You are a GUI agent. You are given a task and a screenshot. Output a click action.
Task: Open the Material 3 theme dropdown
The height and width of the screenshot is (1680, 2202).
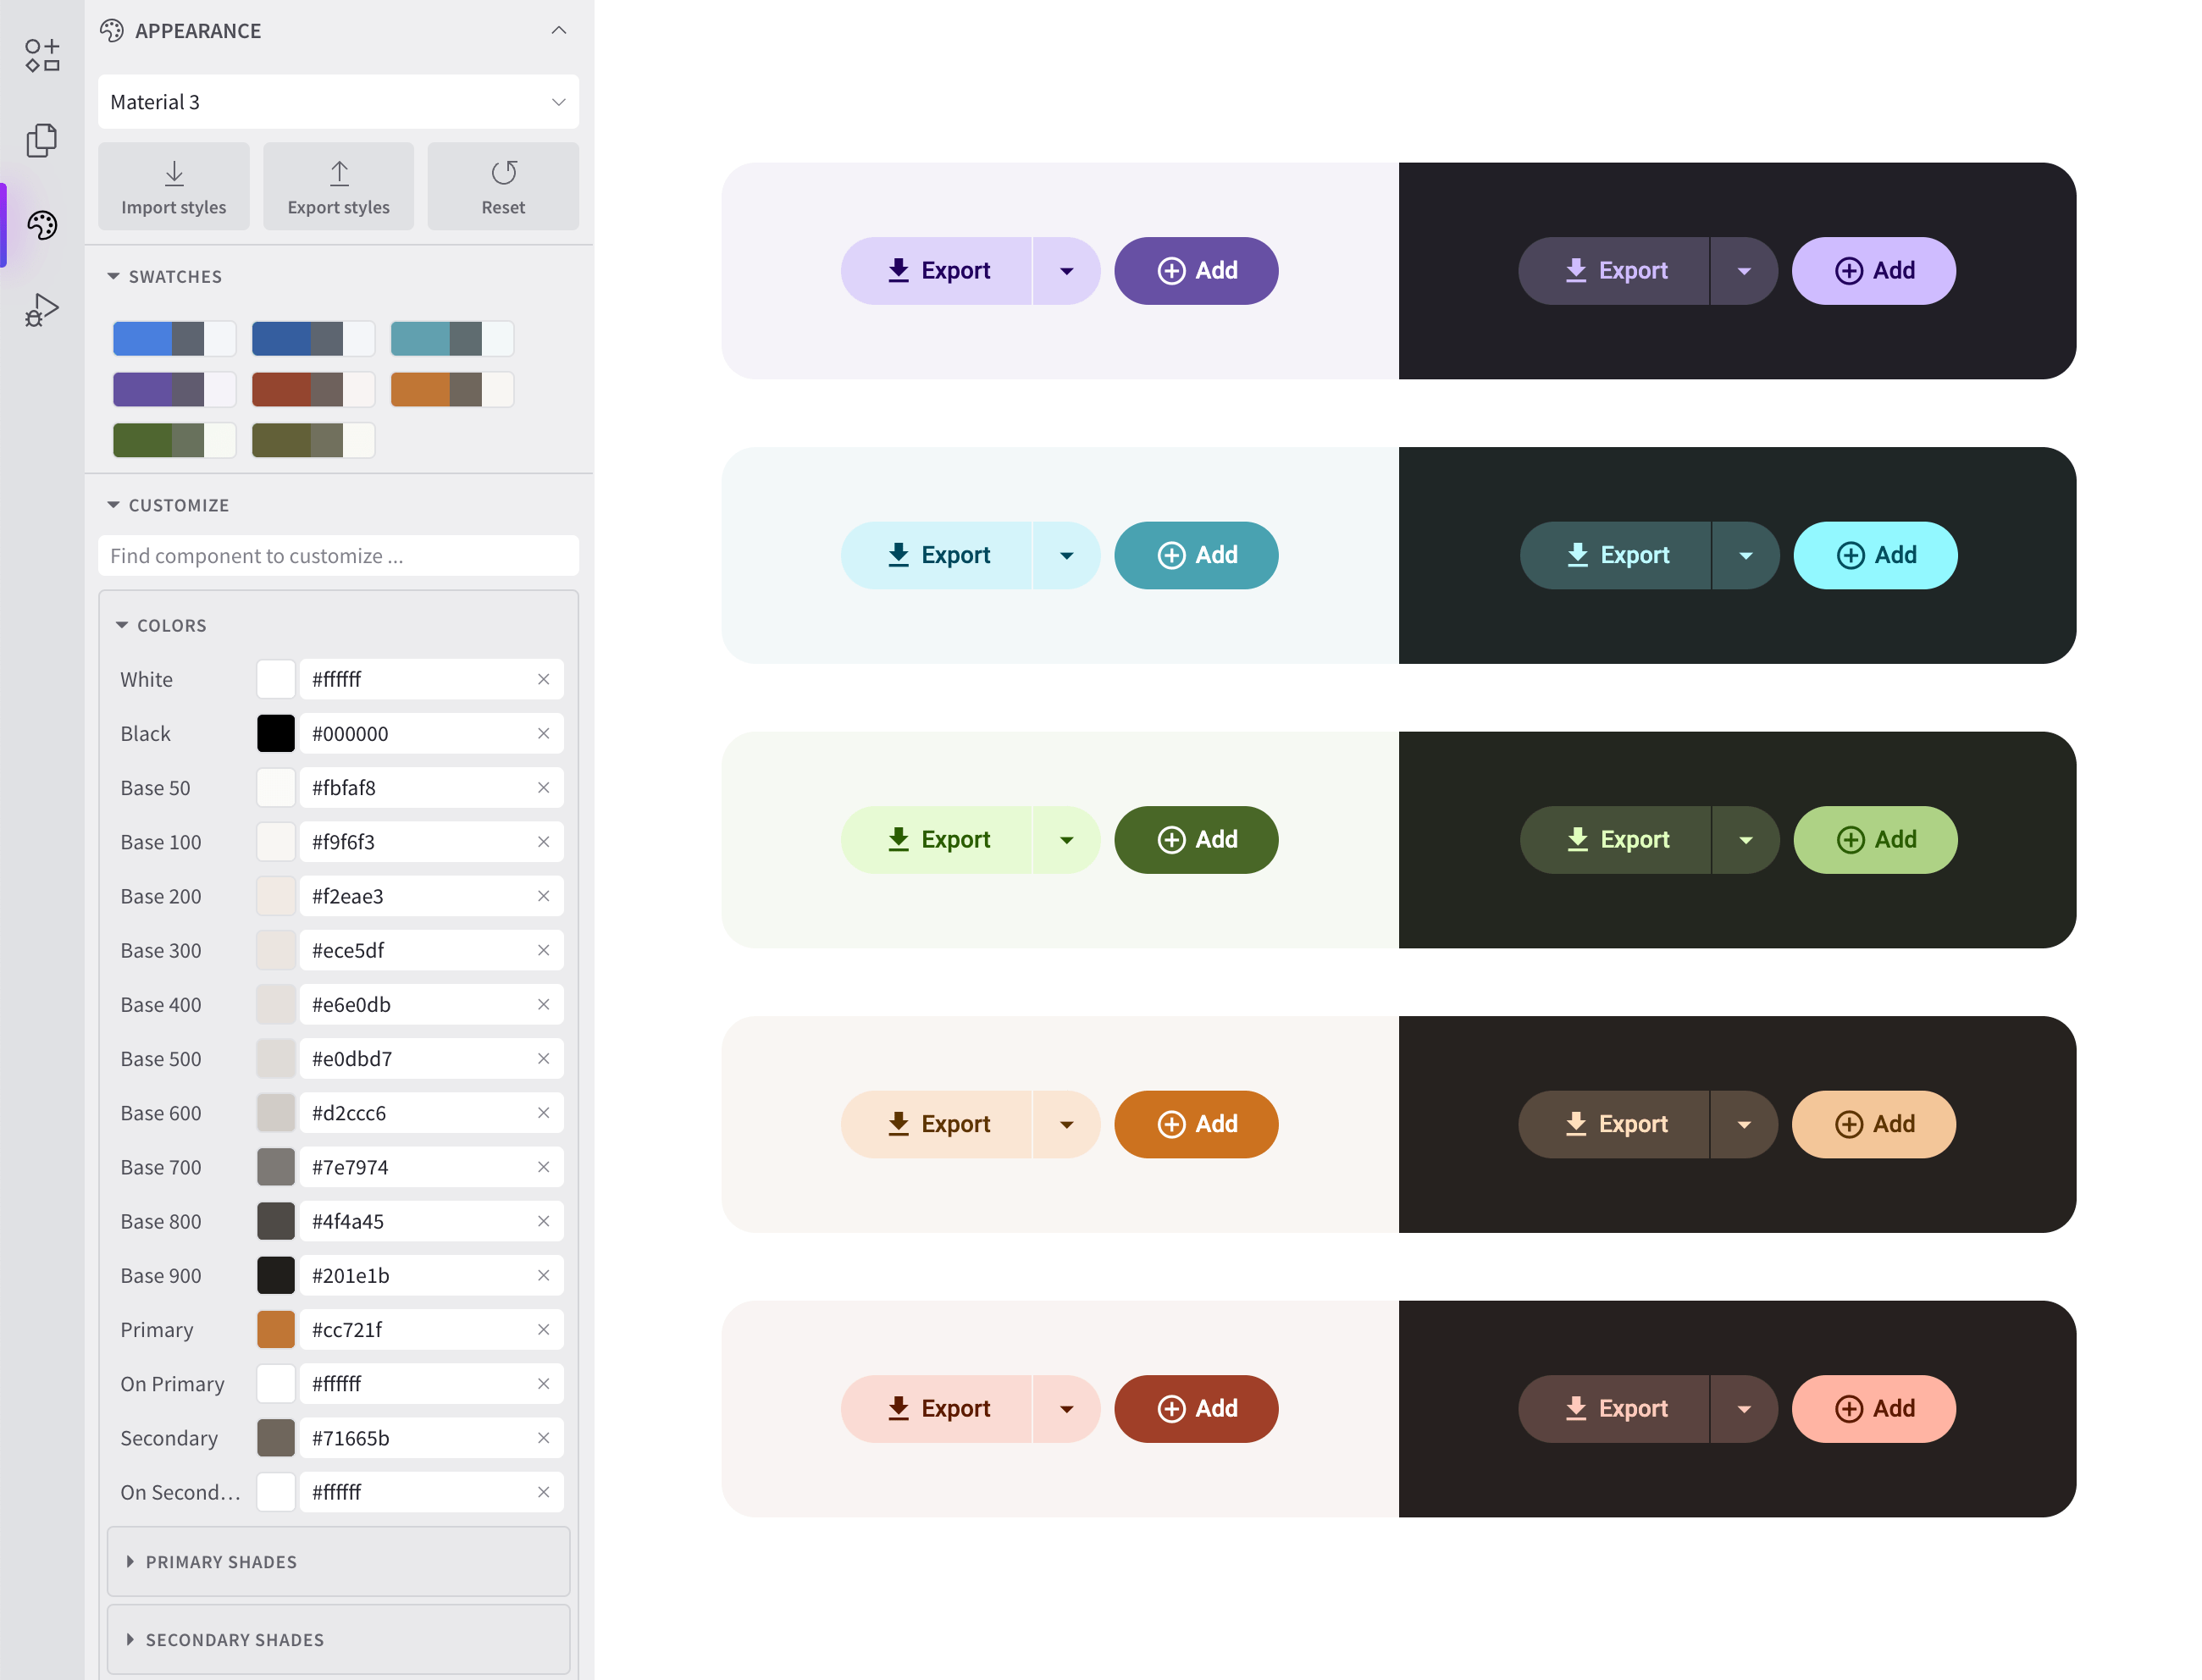340,101
